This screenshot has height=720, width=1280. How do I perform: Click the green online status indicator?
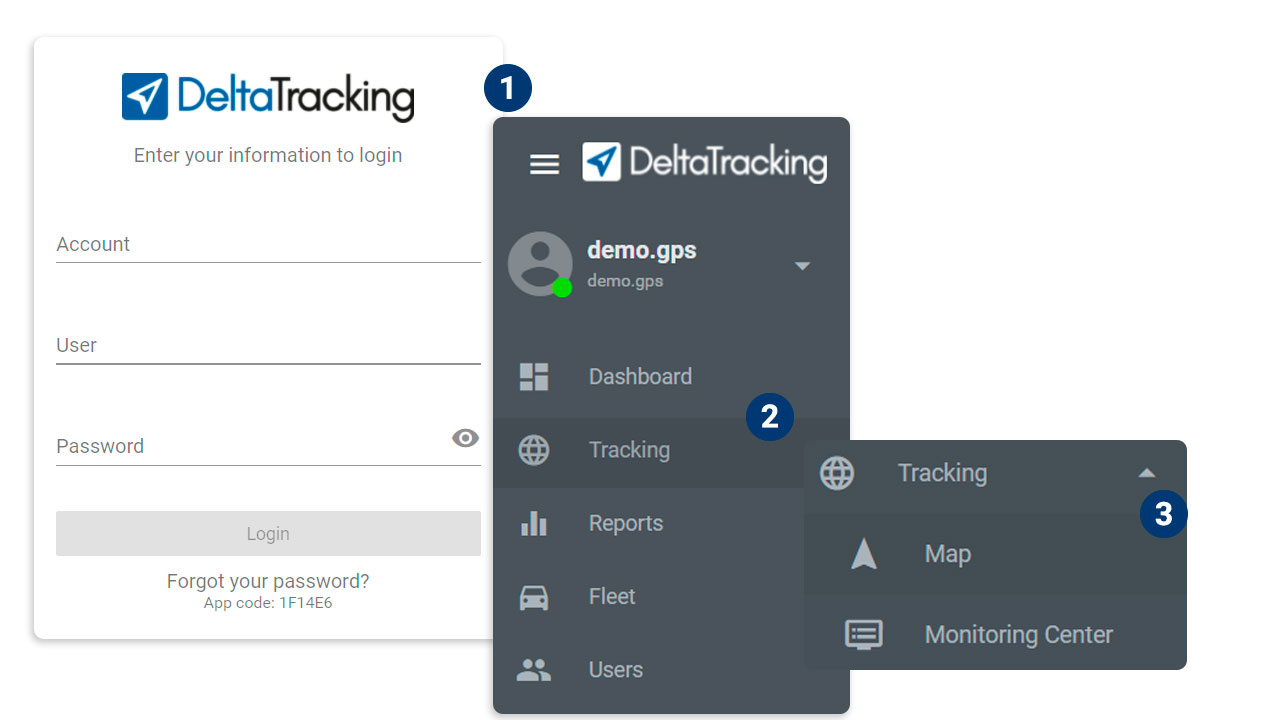[x=563, y=288]
